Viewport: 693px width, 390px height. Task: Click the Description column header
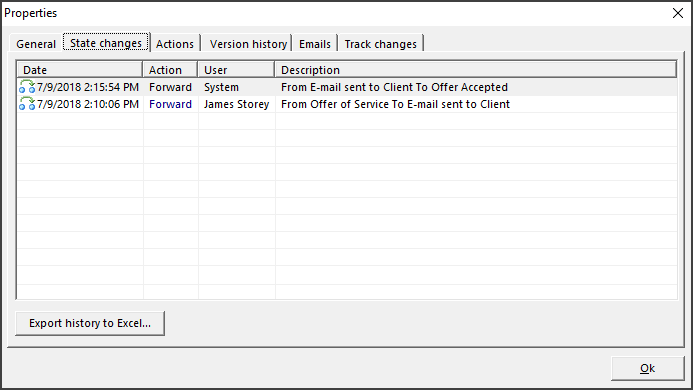tap(476, 70)
